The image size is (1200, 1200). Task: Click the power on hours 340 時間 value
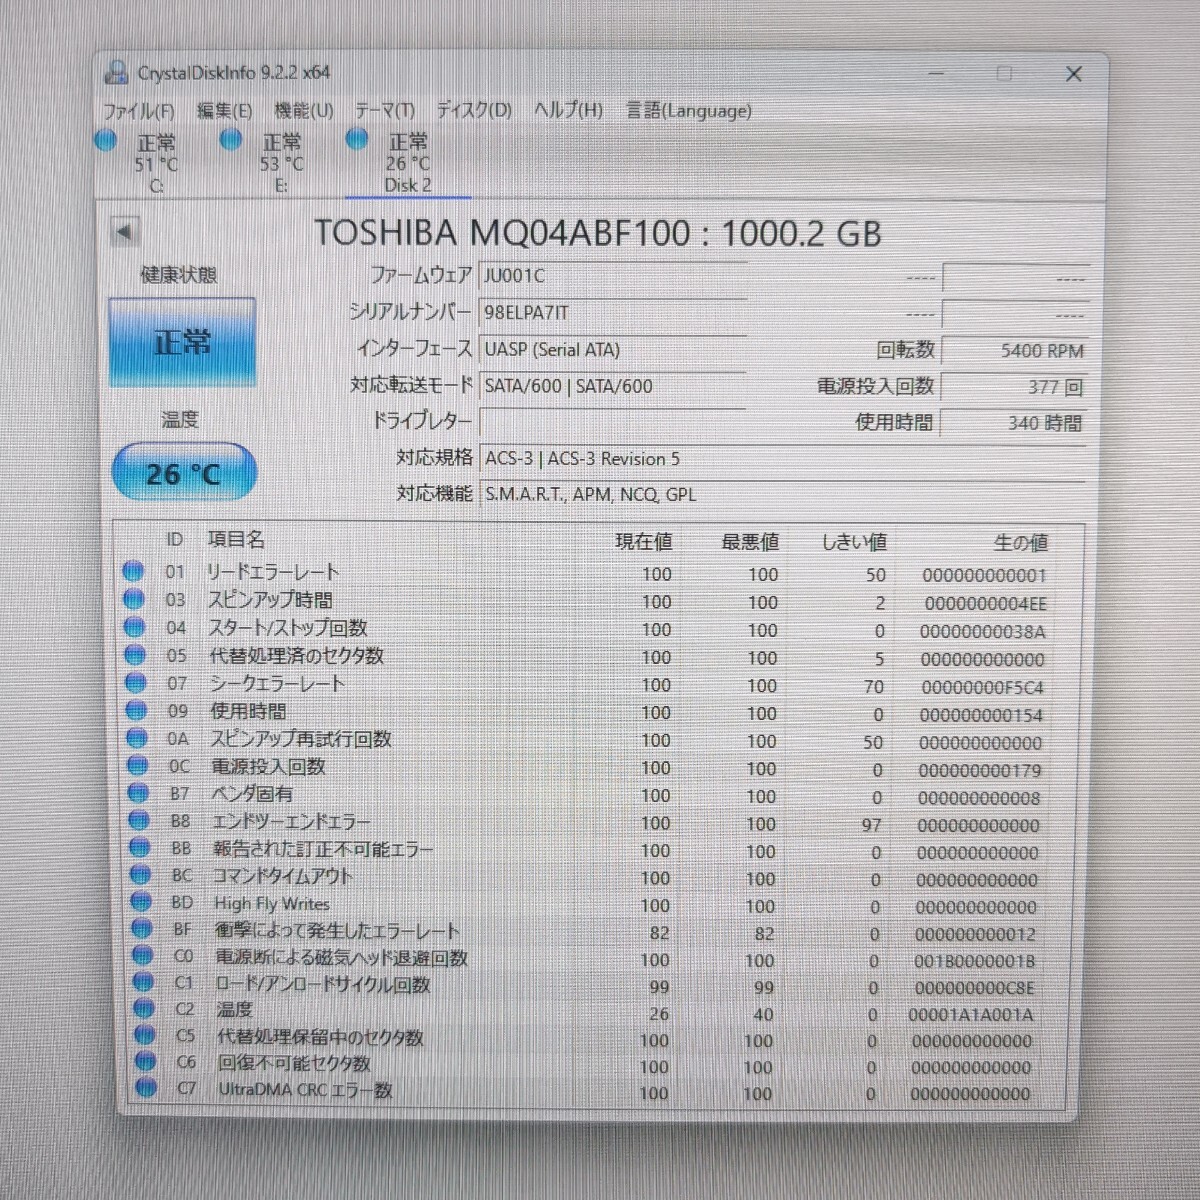[1014, 423]
